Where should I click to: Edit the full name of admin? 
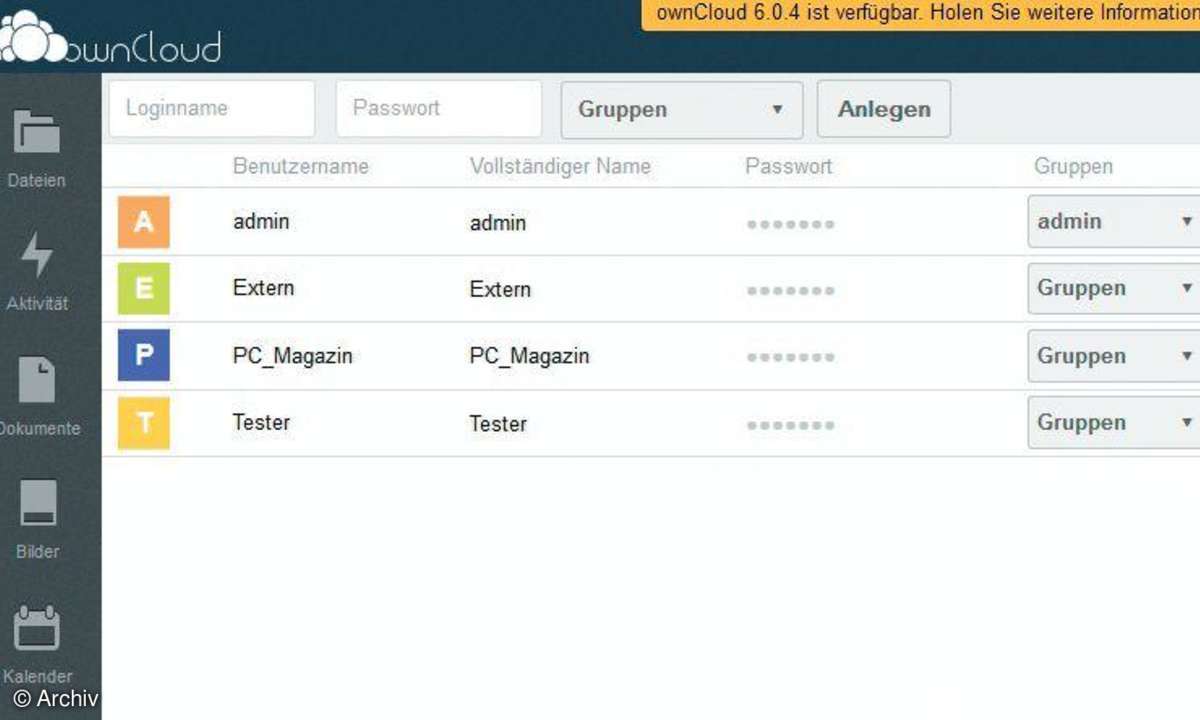pyautogui.click(x=498, y=223)
